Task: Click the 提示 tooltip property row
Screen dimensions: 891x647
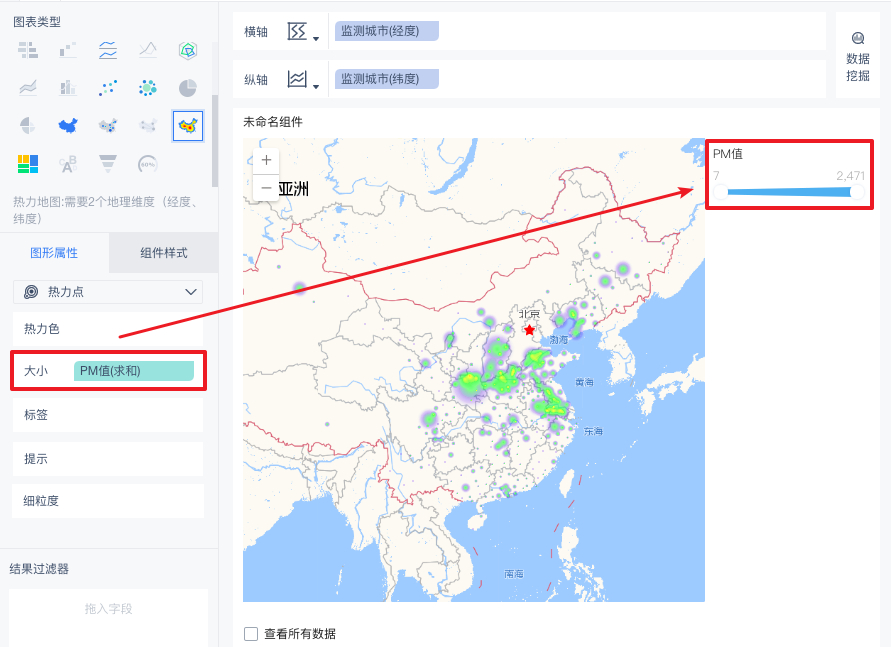Action: click(108, 459)
